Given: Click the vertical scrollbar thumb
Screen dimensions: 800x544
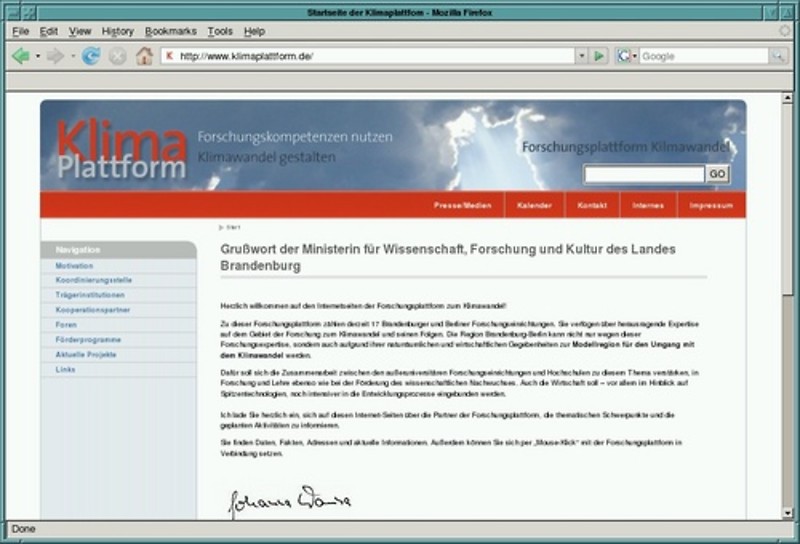Looking at the screenshot, I should point(787,199).
